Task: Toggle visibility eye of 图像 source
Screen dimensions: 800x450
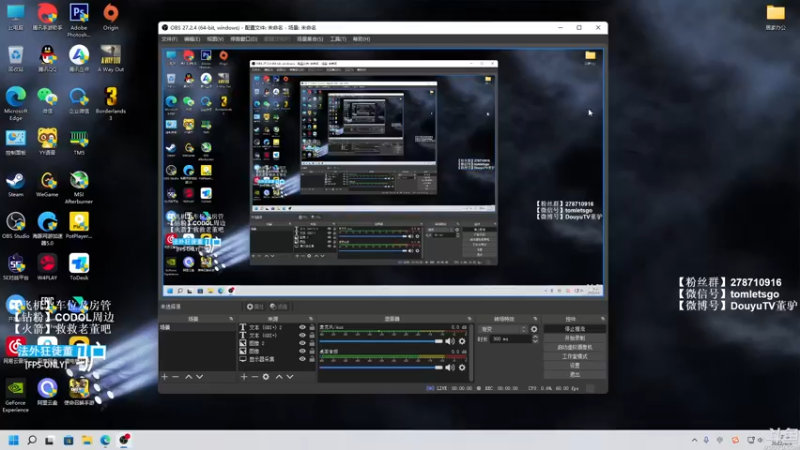Action: [302, 351]
